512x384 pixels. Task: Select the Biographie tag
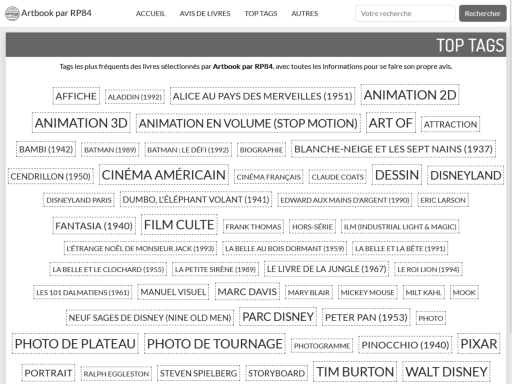tap(261, 150)
